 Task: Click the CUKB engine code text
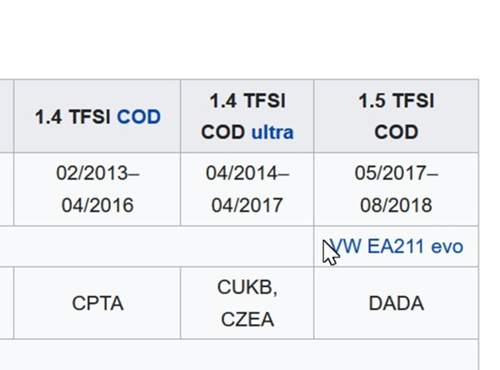click(x=245, y=287)
